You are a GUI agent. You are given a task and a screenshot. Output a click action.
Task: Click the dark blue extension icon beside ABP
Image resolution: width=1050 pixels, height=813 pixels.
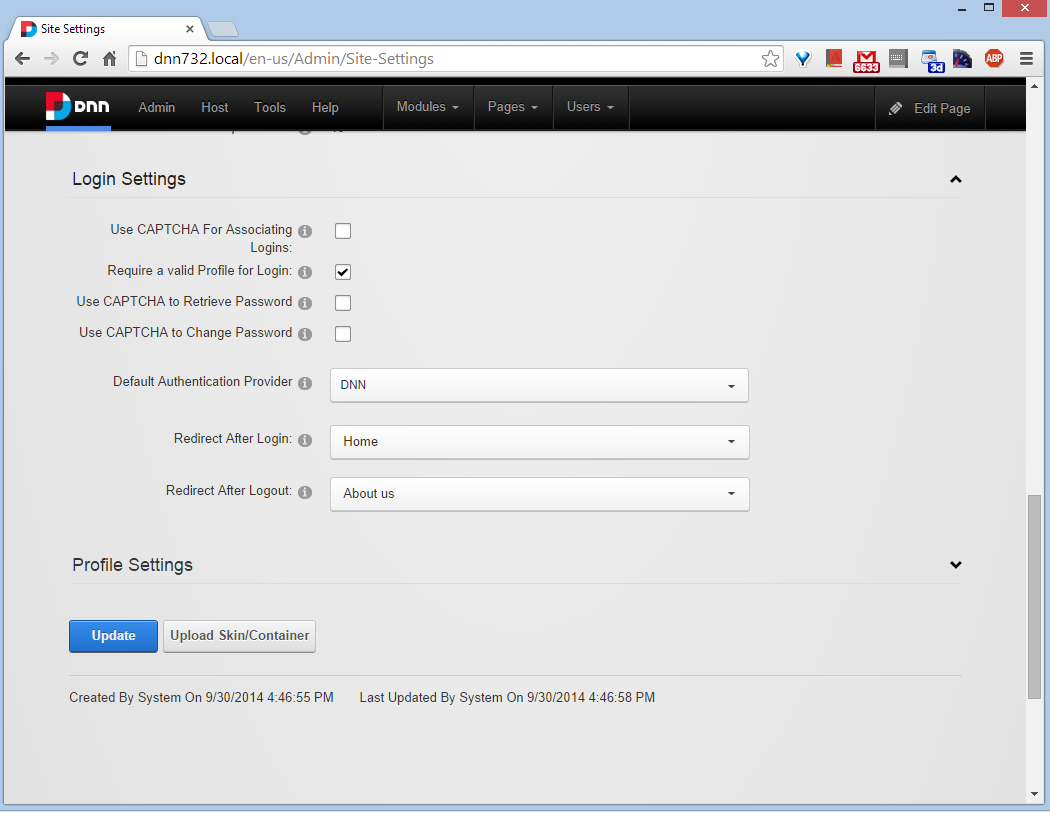[x=962, y=59]
